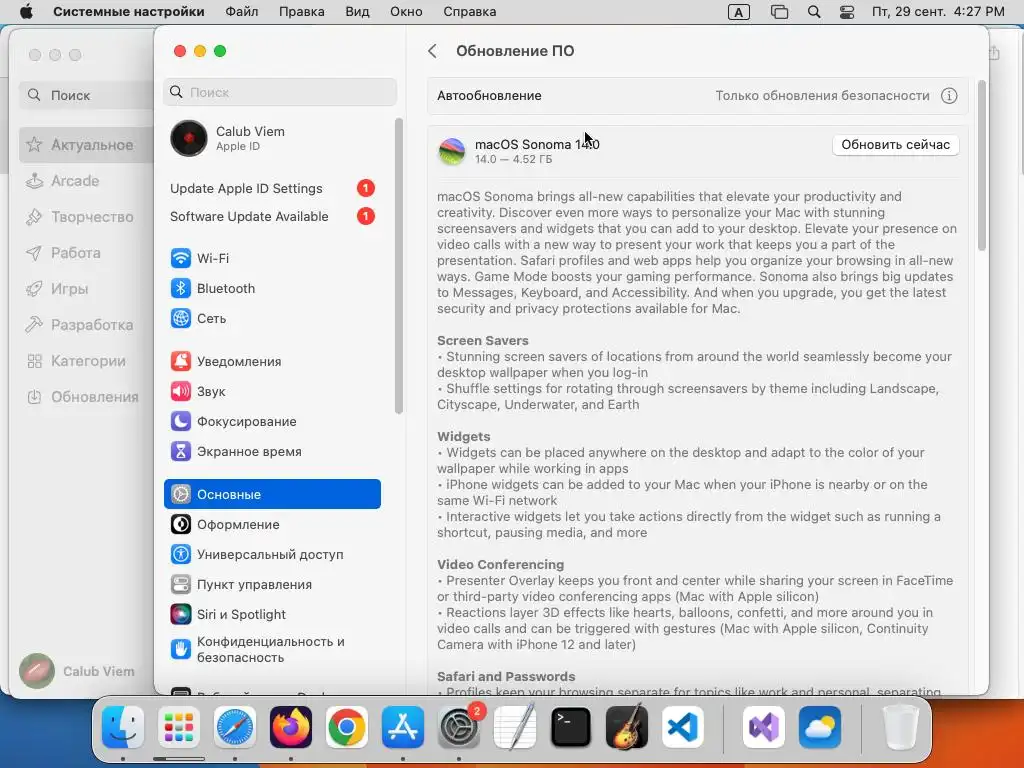Go back with the chevron arrow
This screenshot has width=1024, height=768.
pos(432,51)
